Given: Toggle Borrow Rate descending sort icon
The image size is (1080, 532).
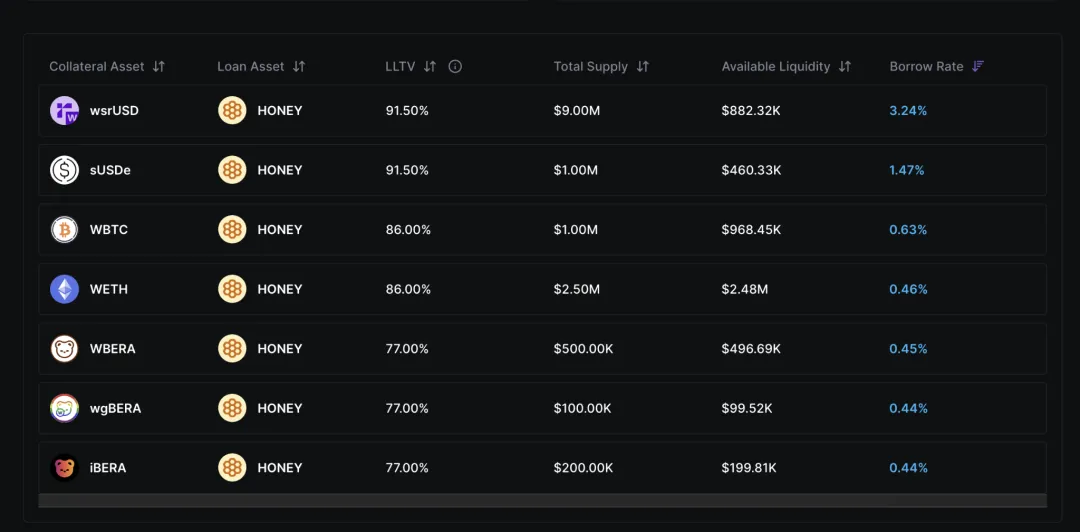Looking at the screenshot, I should point(978,67).
